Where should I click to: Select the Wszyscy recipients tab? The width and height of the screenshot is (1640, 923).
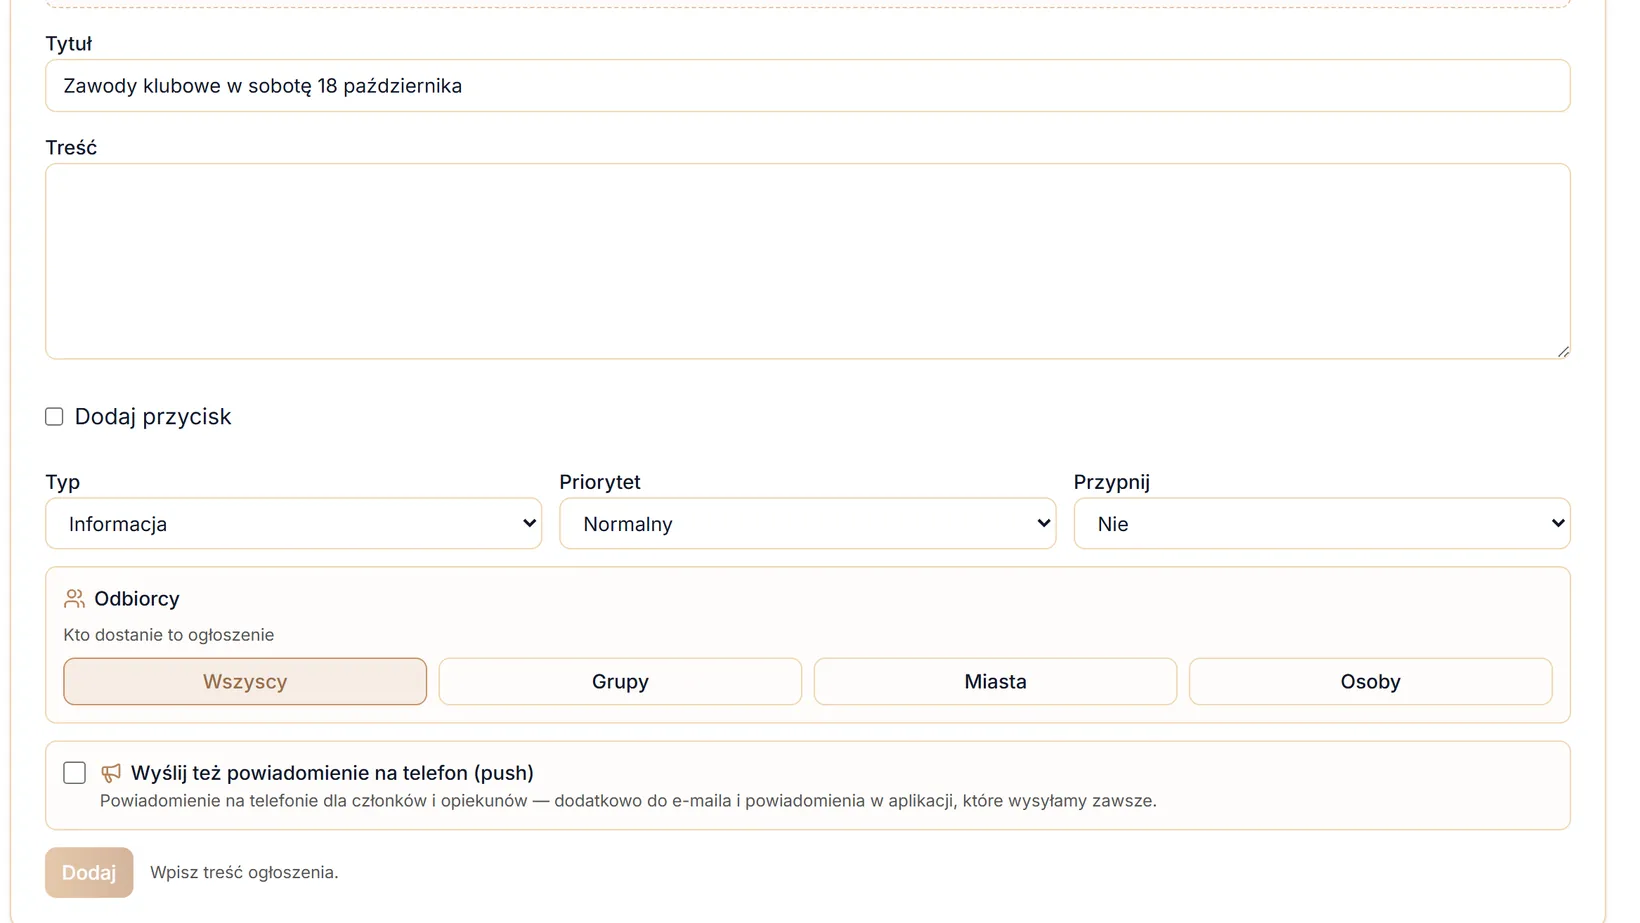point(245,682)
